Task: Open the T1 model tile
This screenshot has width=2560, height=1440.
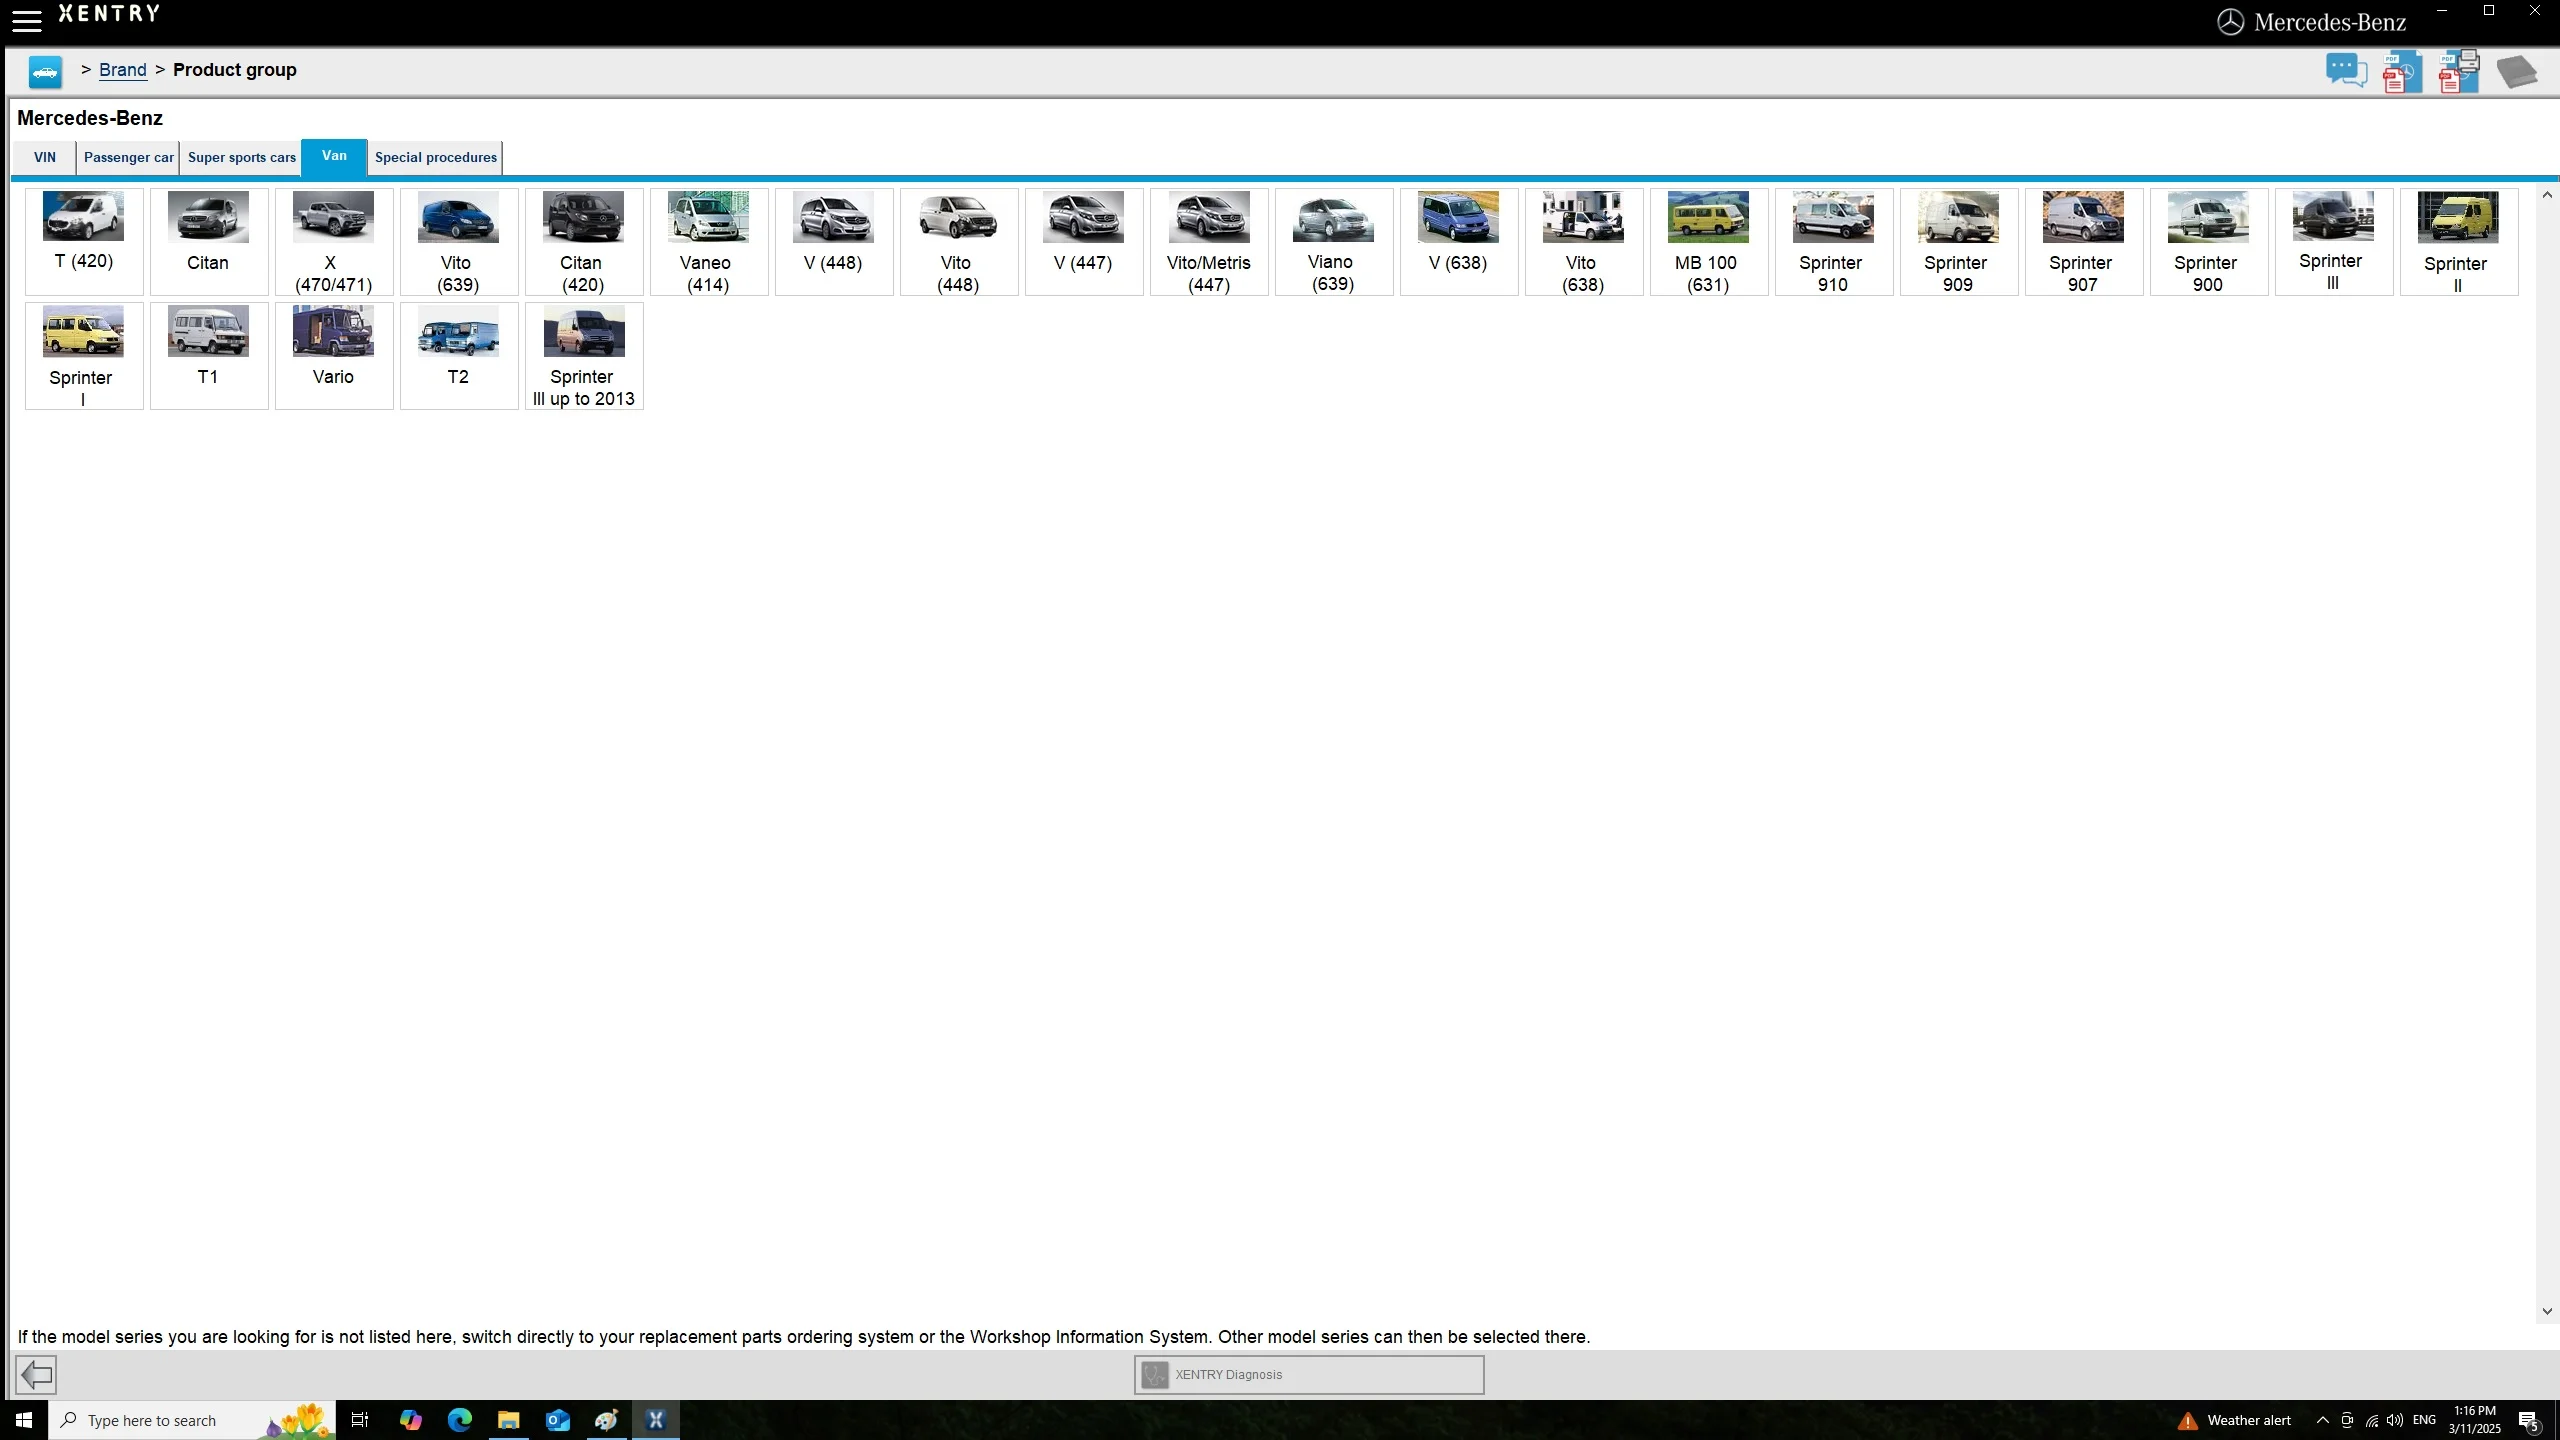Action: [x=209, y=356]
